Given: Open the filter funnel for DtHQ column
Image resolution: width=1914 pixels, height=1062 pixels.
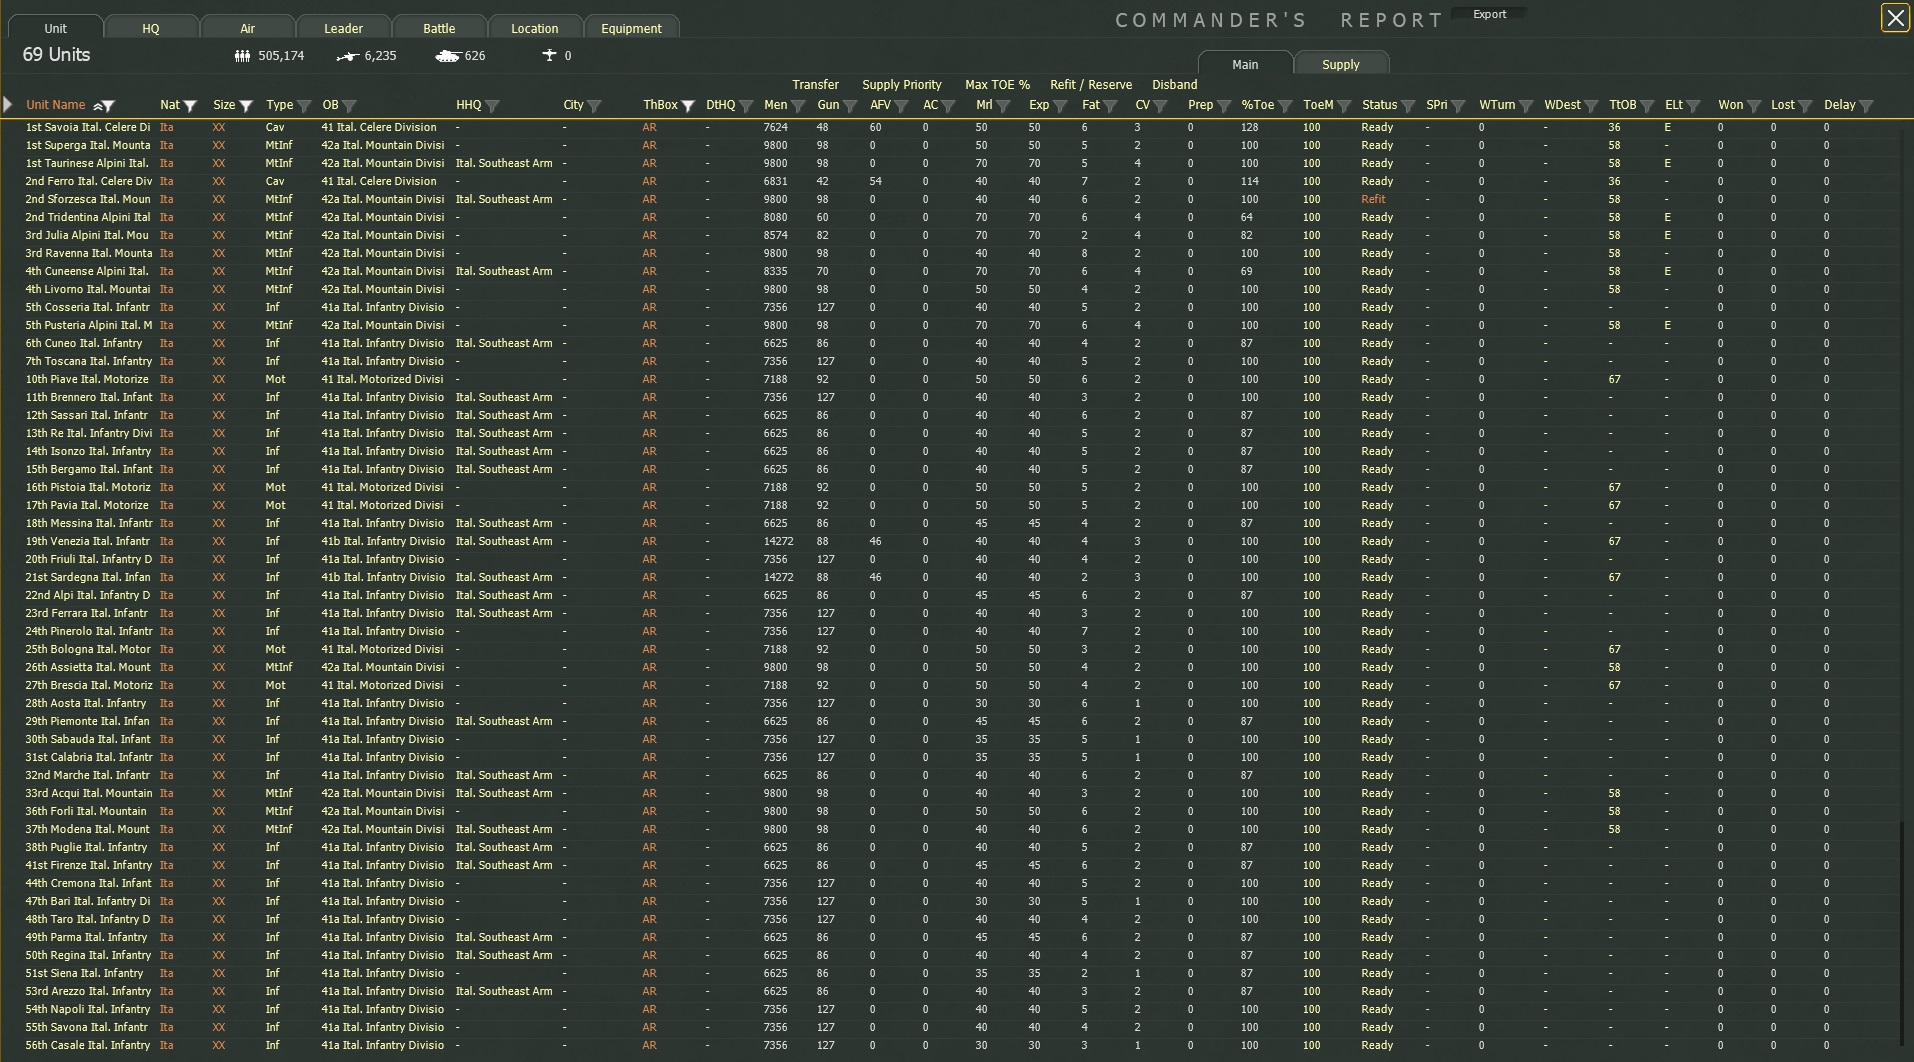Looking at the screenshot, I should (746, 106).
